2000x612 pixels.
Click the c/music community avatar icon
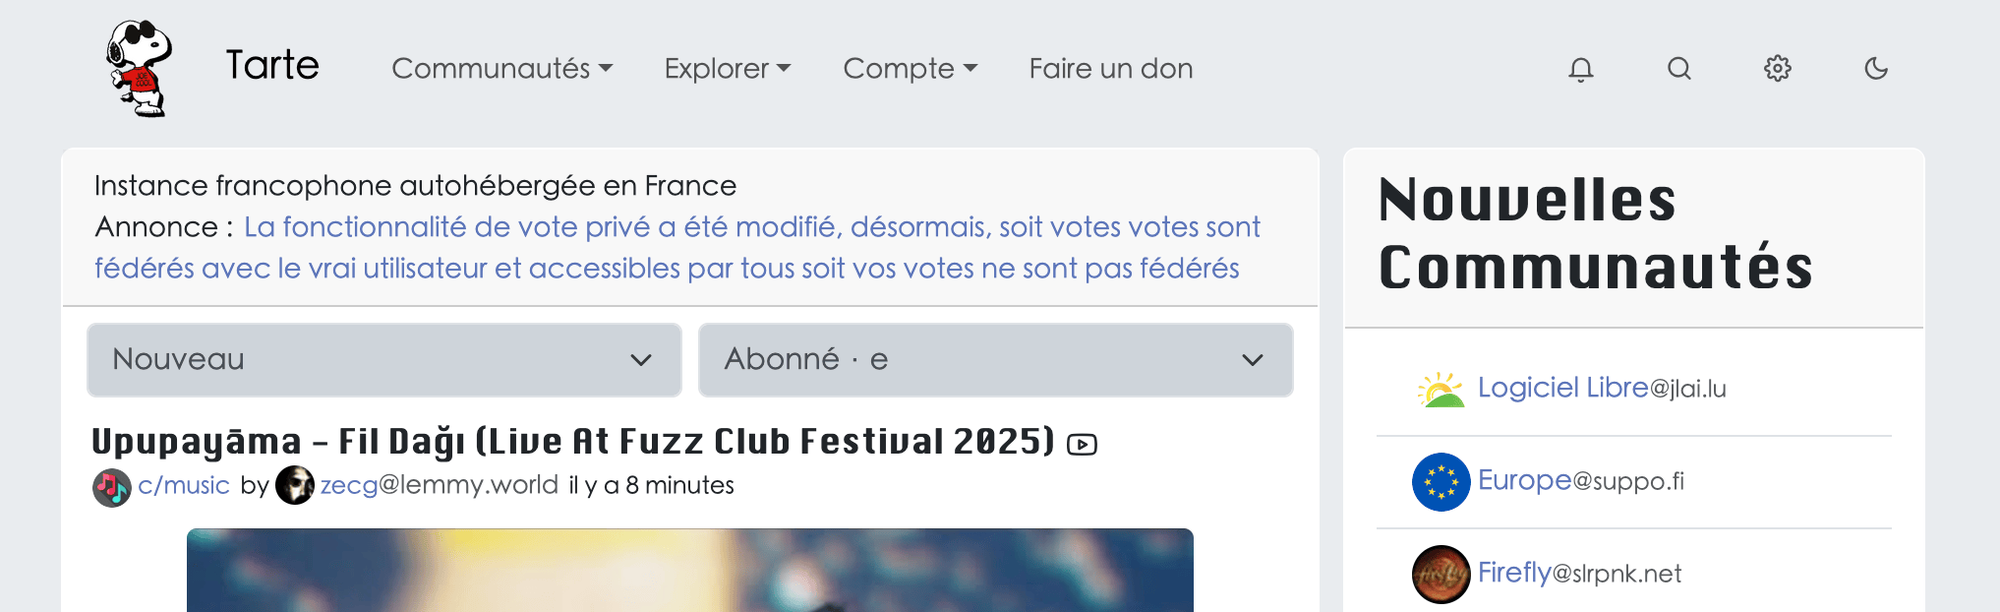pyautogui.click(x=112, y=487)
